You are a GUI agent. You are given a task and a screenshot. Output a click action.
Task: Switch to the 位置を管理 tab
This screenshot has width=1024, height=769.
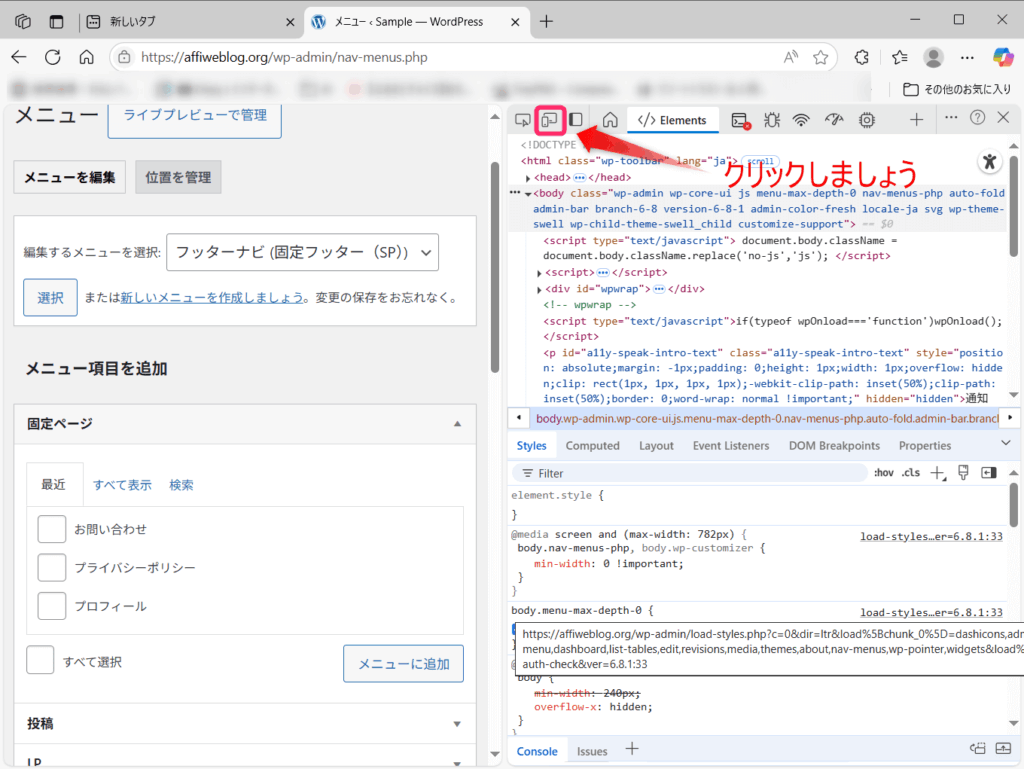click(x=178, y=178)
